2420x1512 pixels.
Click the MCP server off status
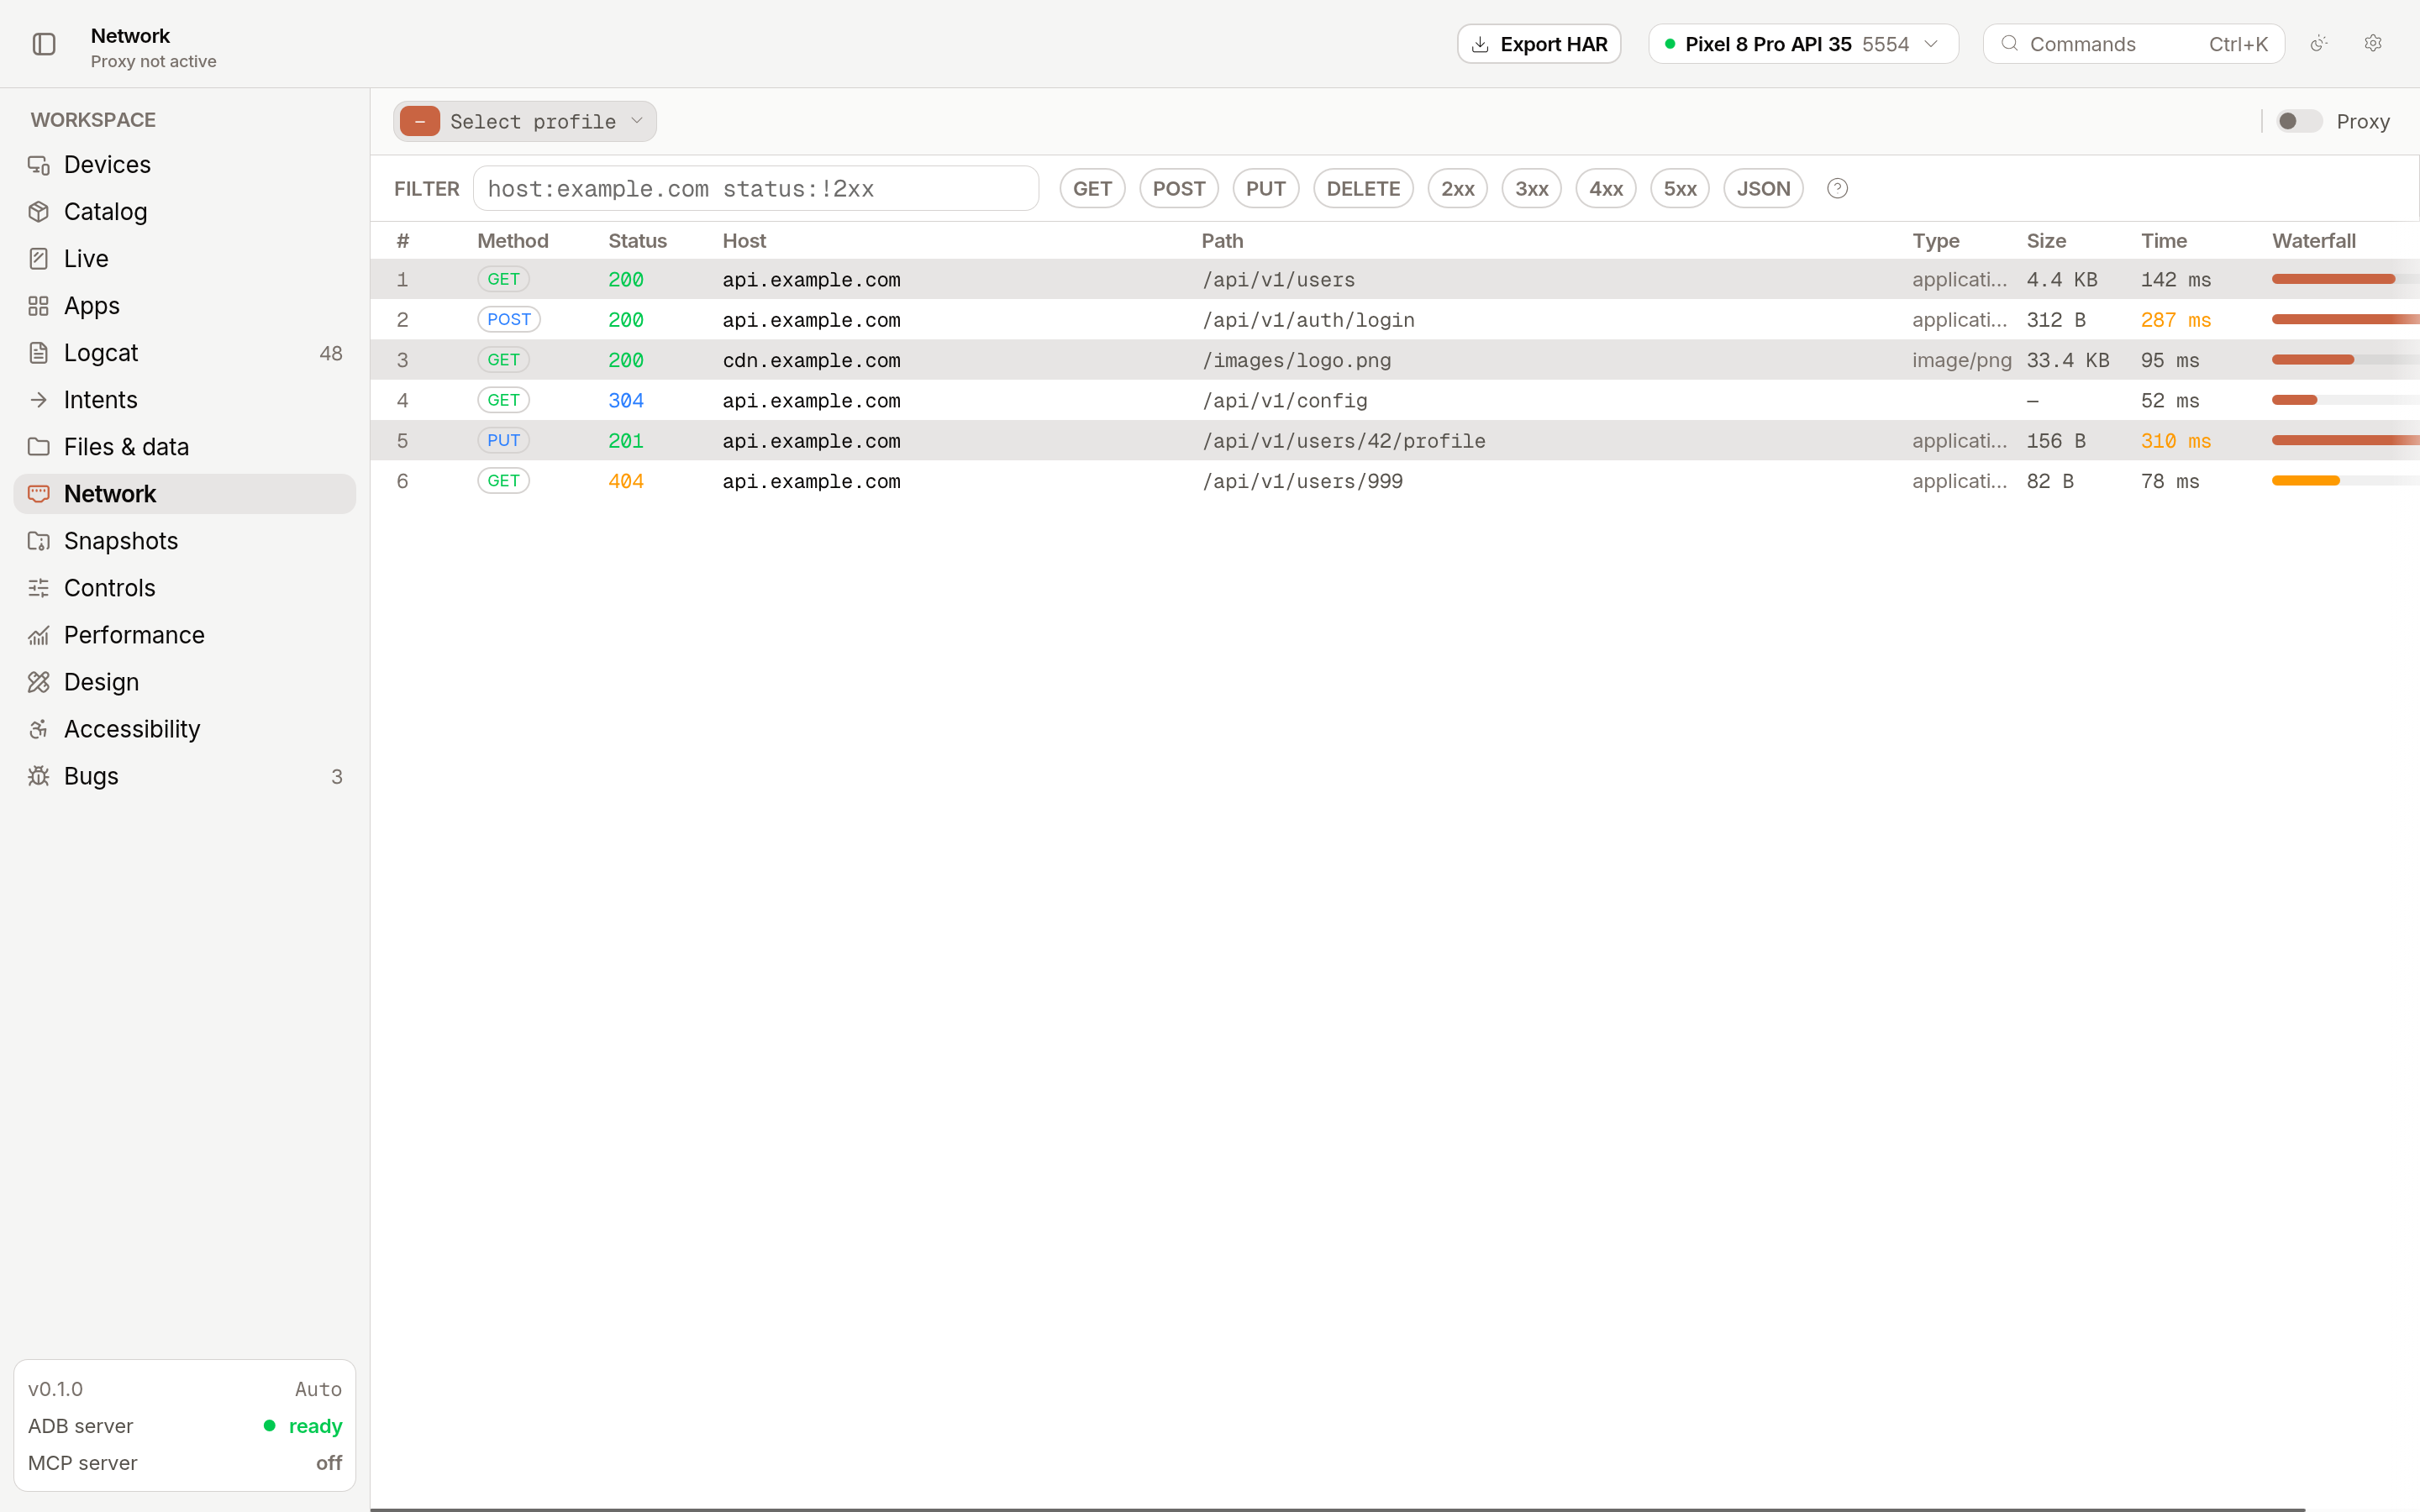[329, 1463]
